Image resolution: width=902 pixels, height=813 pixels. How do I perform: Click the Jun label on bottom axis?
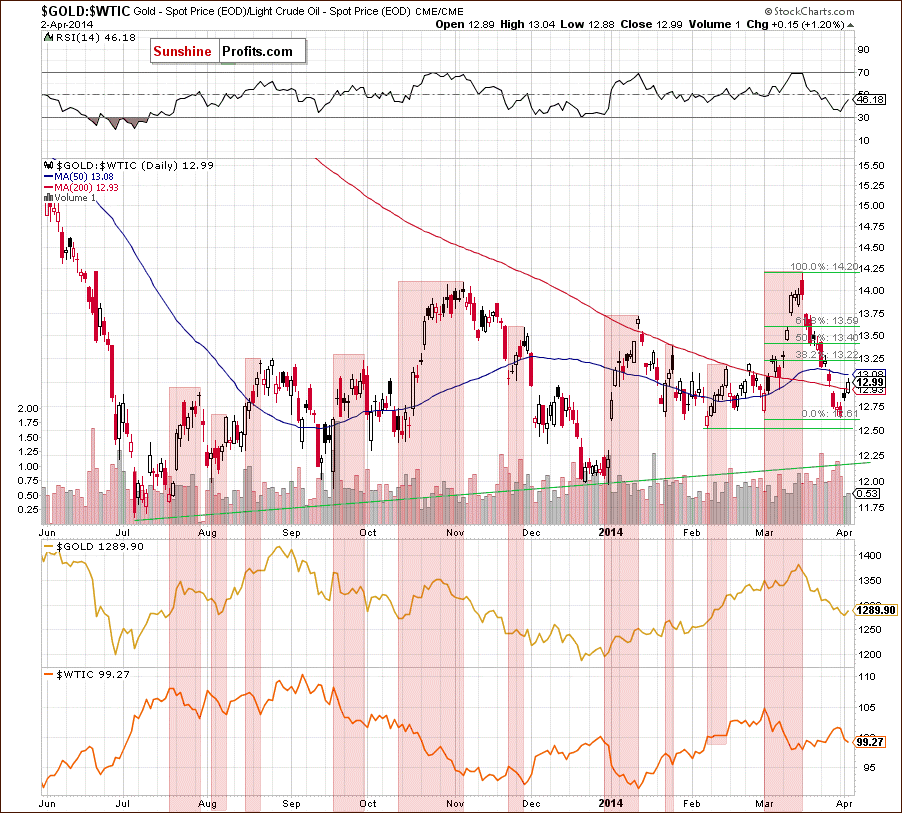point(47,804)
